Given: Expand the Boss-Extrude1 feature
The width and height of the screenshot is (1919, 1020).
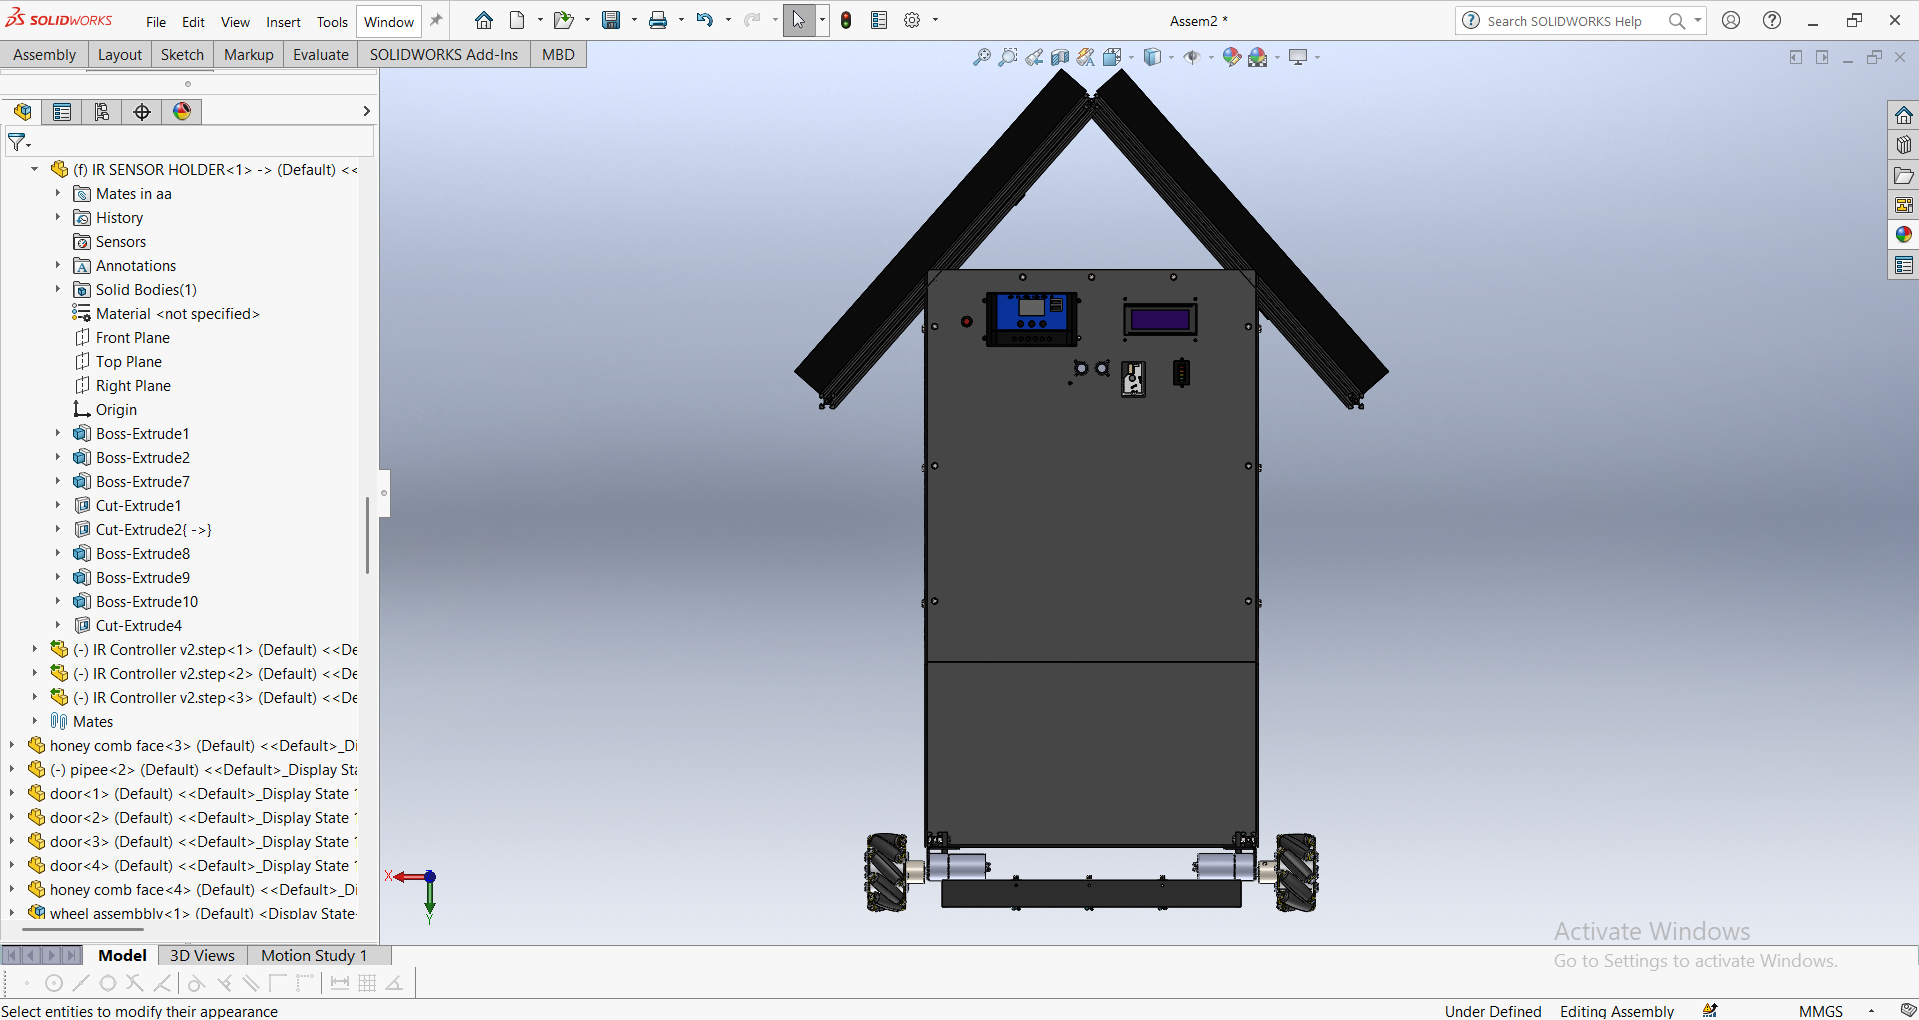Looking at the screenshot, I should (57, 433).
